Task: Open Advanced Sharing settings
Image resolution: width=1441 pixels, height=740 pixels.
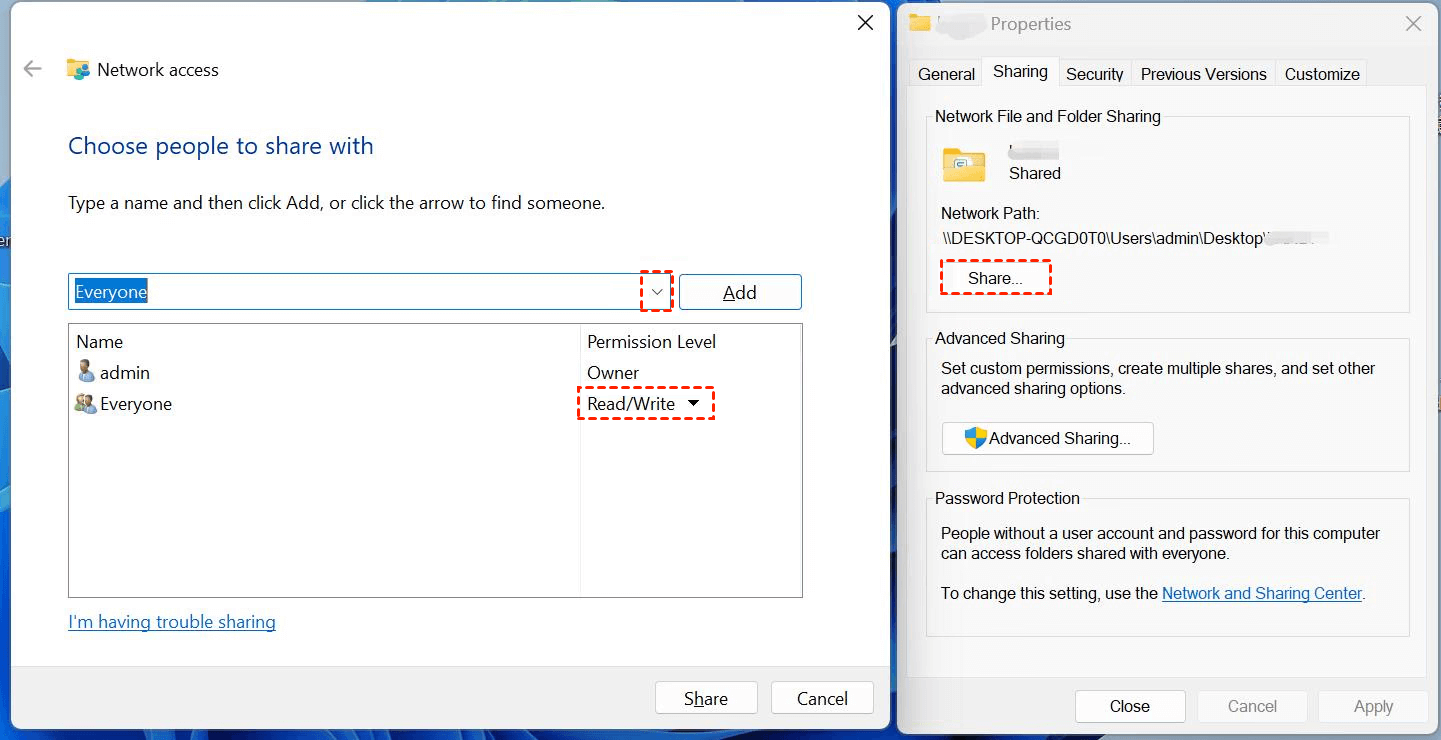Action: [1047, 438]
